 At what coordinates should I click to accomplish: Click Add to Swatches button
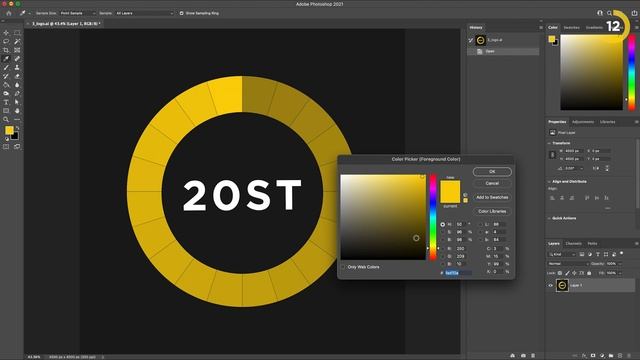click(492, 197)
